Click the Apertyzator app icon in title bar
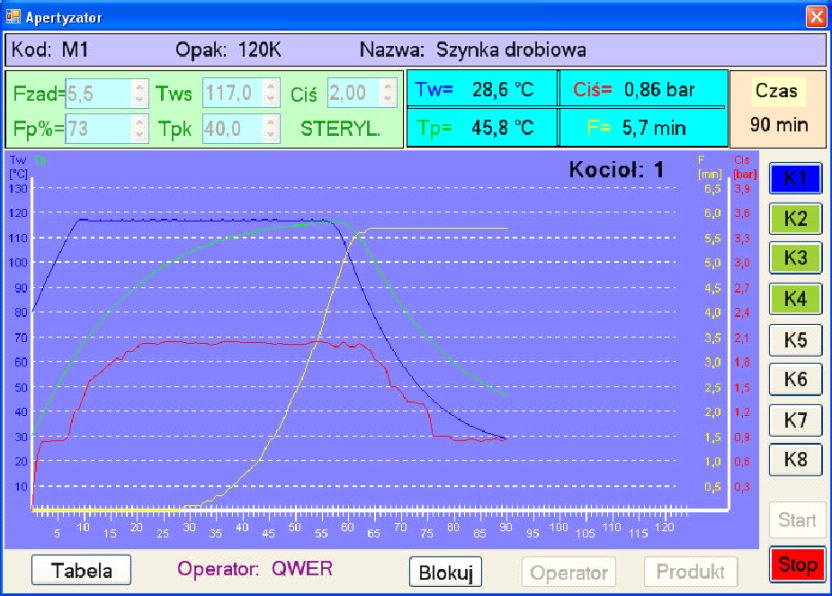The image size is (832, 596). [x=13, y=16]
